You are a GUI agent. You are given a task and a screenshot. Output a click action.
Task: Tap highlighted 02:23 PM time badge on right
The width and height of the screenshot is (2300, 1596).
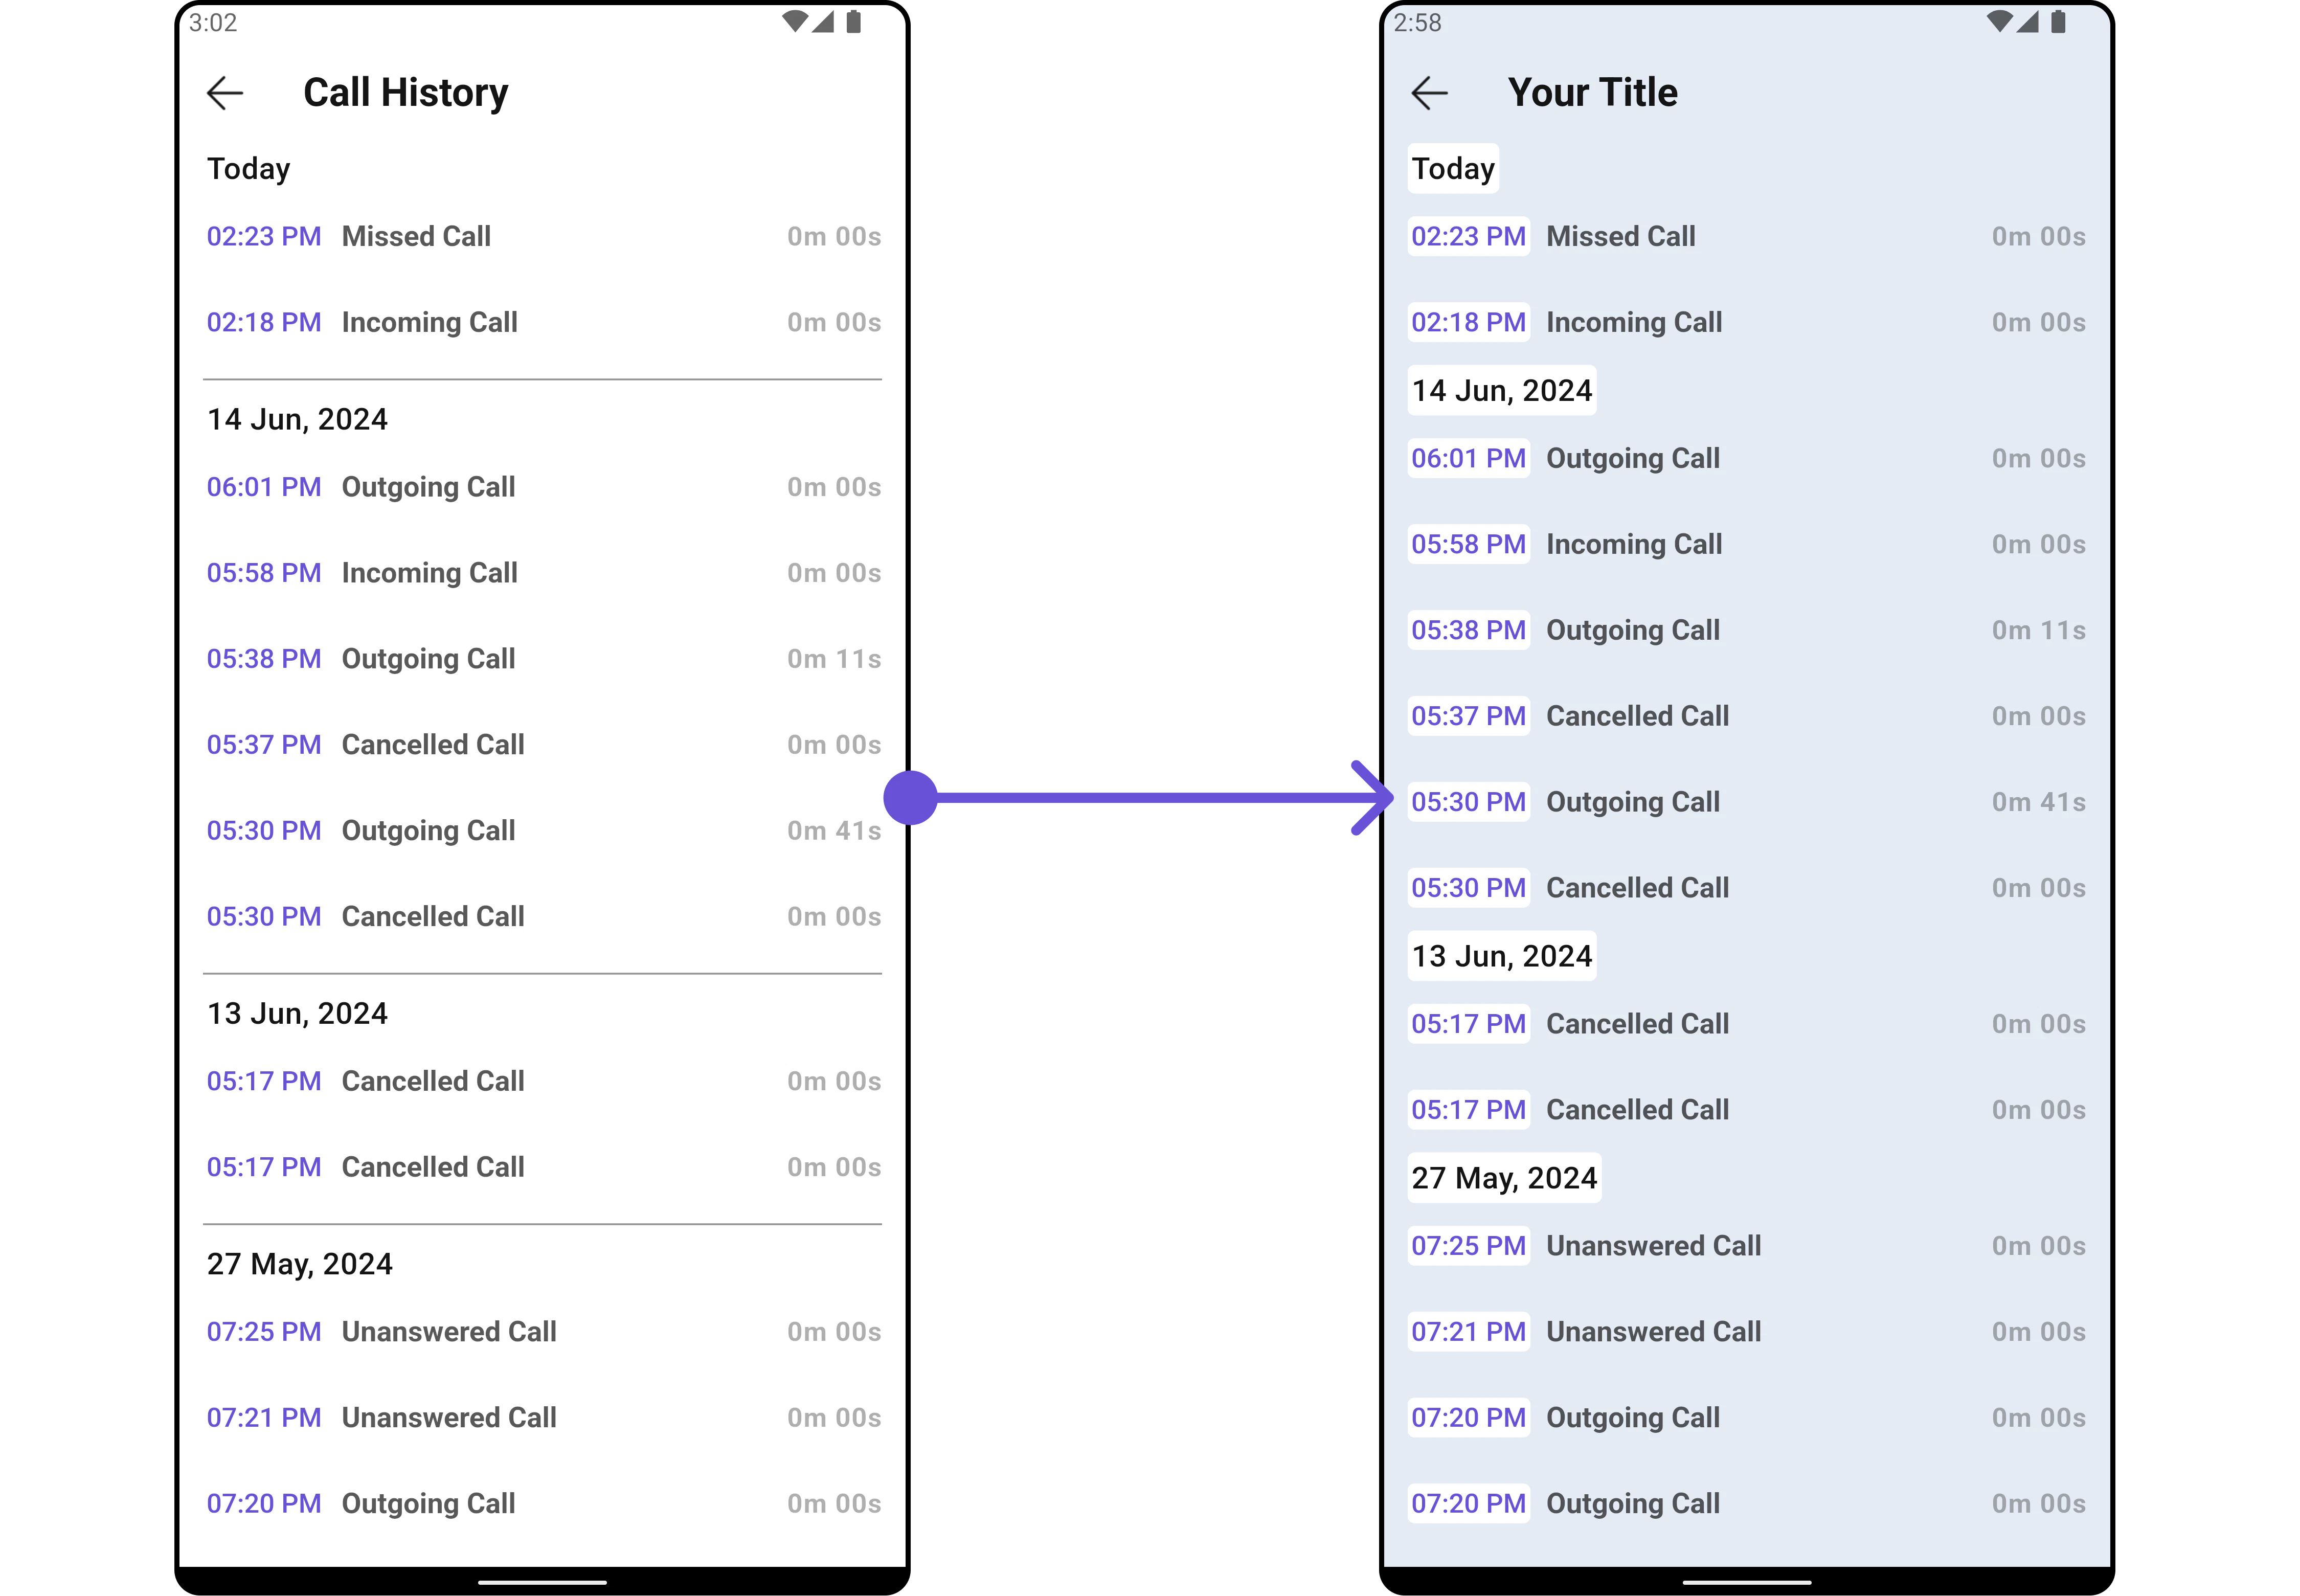click(1468, 237)
